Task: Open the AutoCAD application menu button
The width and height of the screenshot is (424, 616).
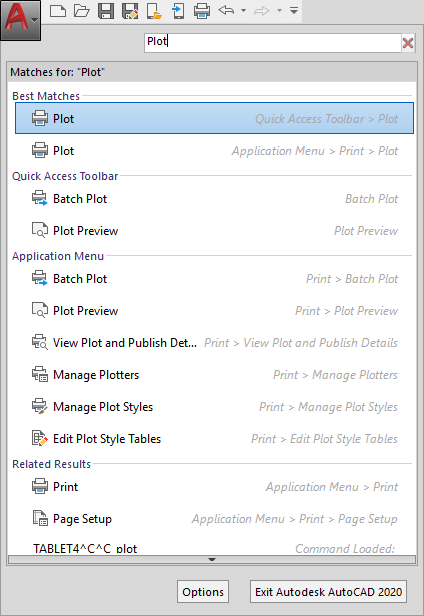Action: click(20, 20)
